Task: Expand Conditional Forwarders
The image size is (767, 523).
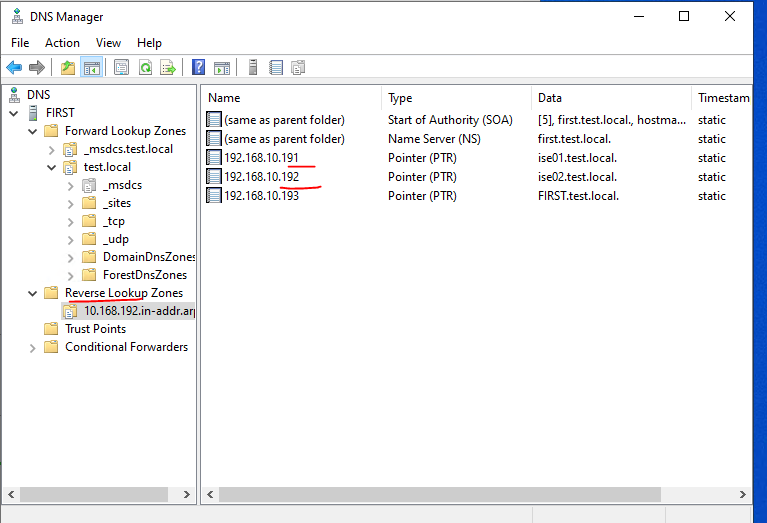Action: click(32, 348)
